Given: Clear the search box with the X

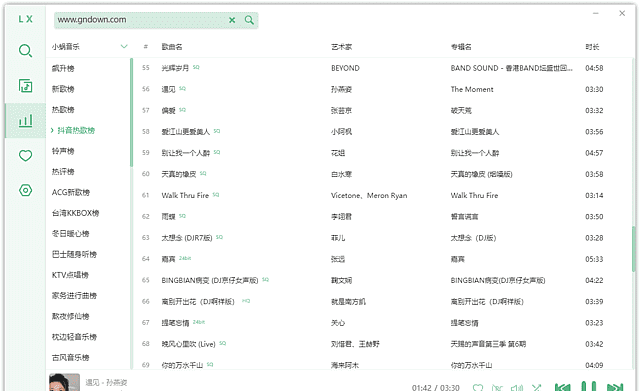Looking at the screenshot, I should point(232,20).
